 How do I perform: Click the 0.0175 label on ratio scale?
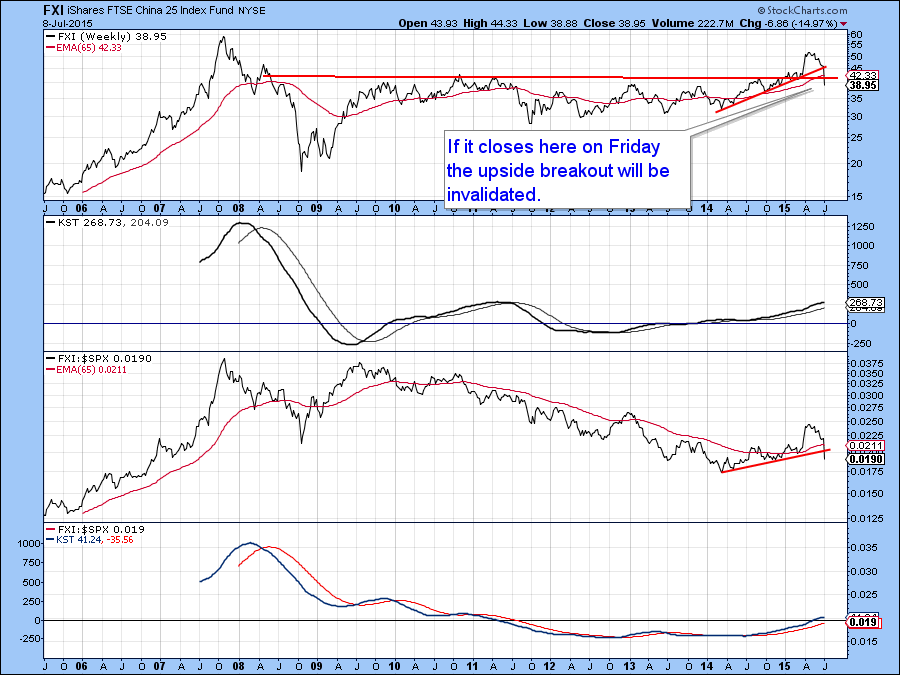[x=867, y=472]
